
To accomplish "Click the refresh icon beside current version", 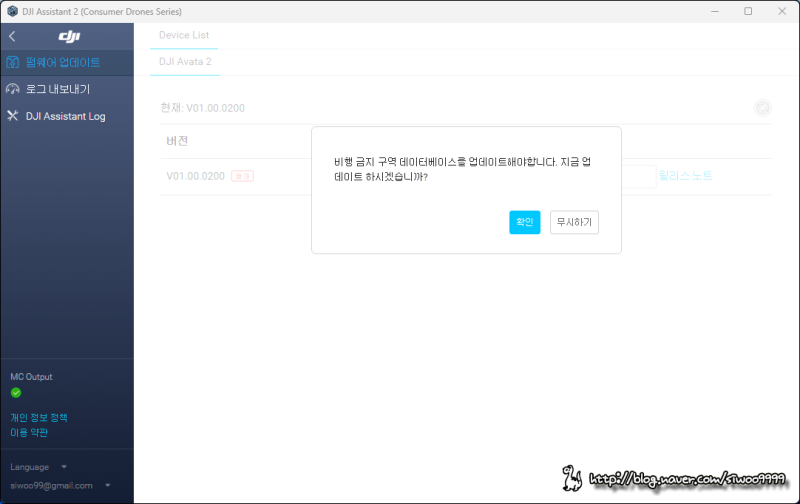I will (763, 108).
